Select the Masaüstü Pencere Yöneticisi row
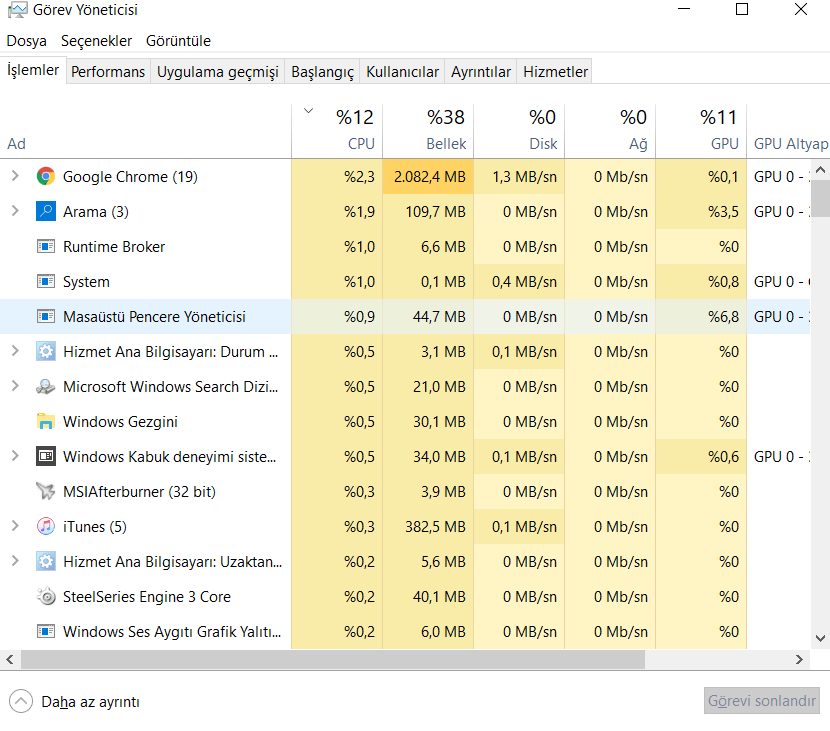This screenshot has height=731, width=830. pyautogui.click(x=154, y=317)
